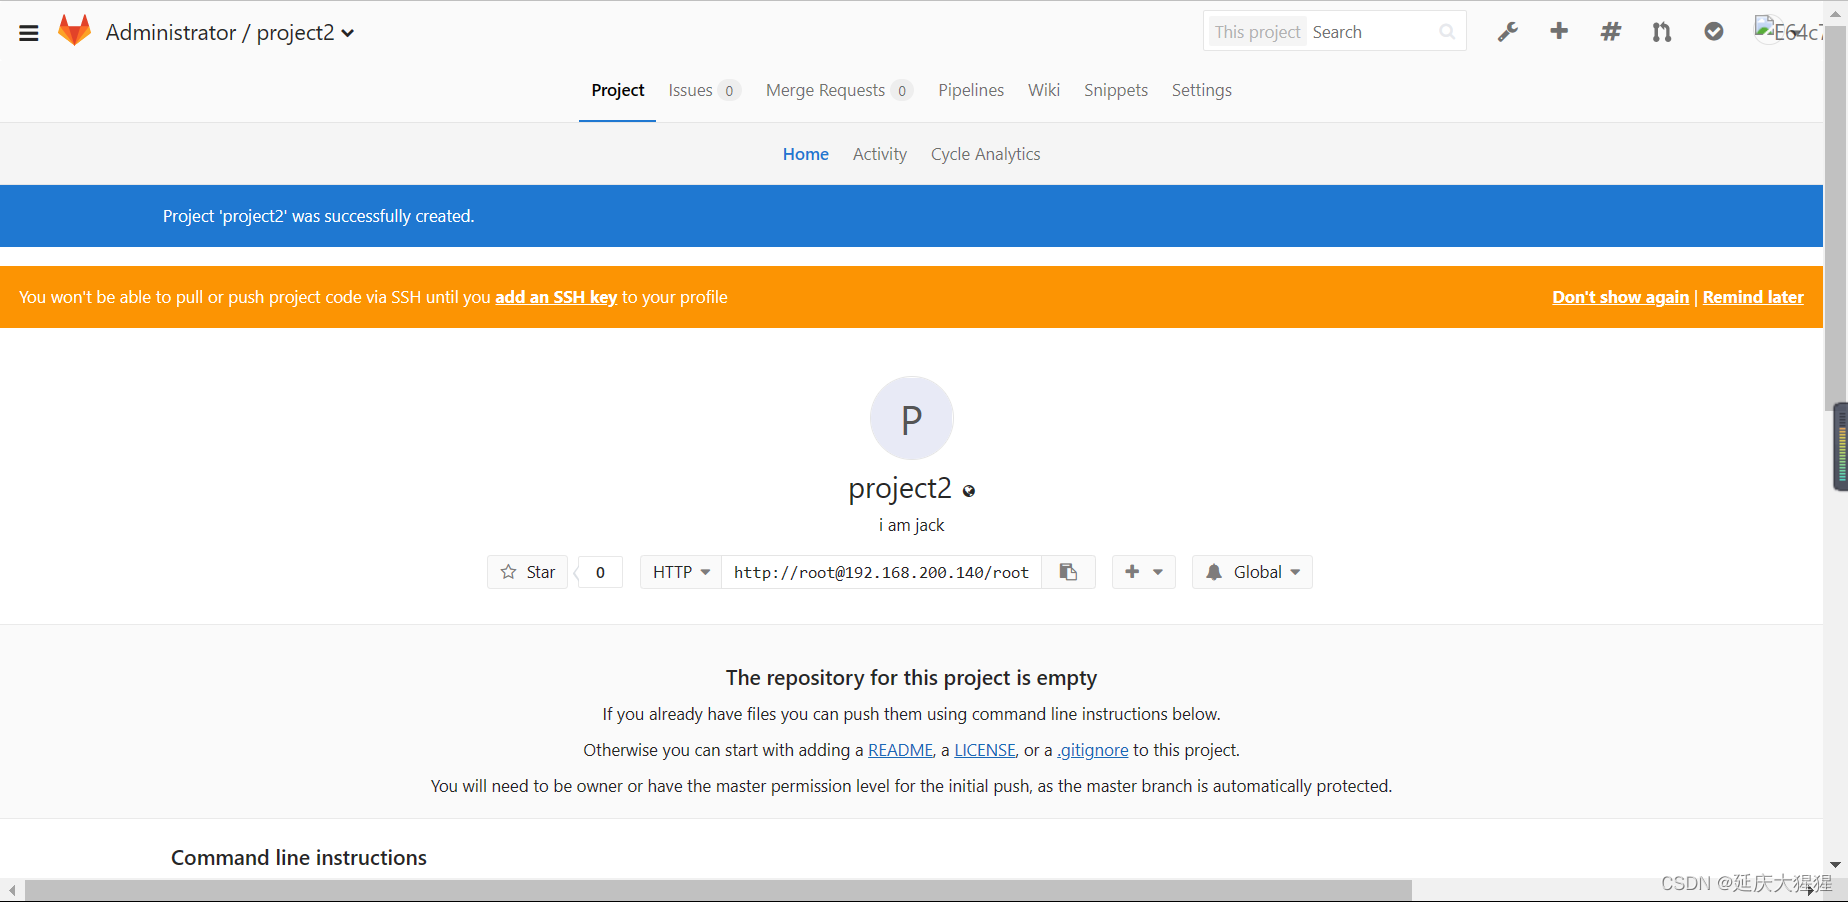This screenshot has width=1848, height=902.
Task: Copy repository URL to clipboard
Action: [1068, 572]
